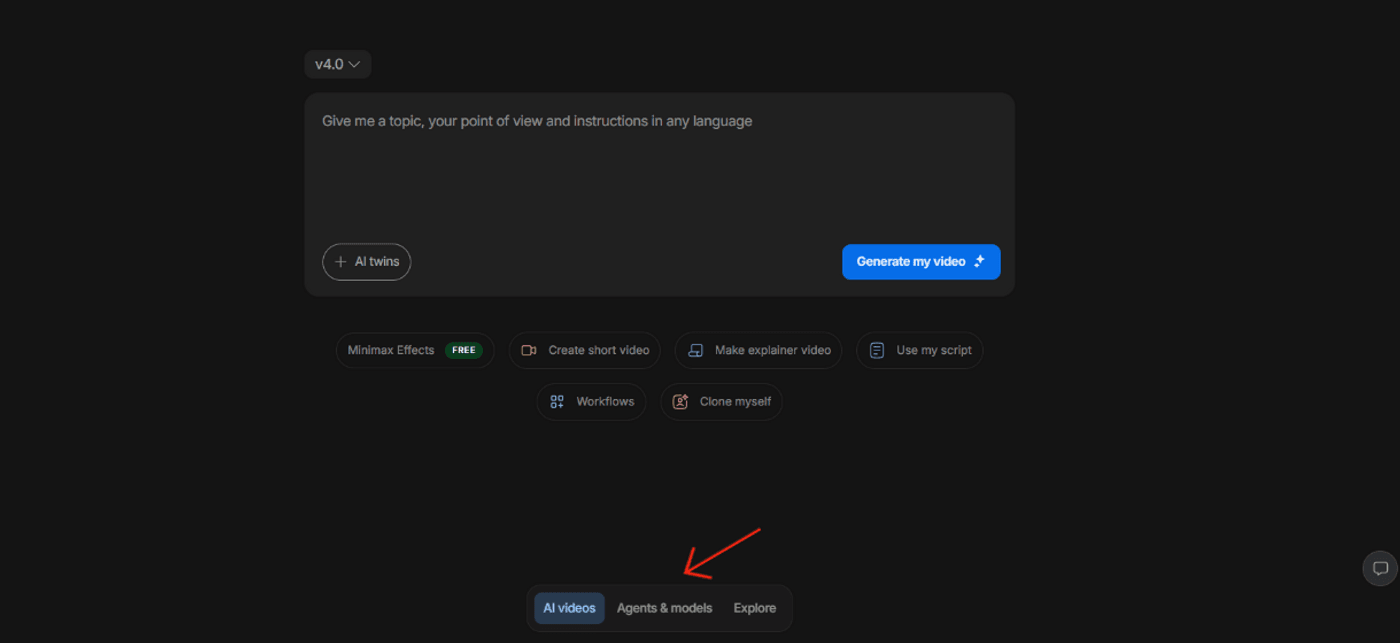
Task: Click the Make explainer video icon
Action: click(696, 351)
